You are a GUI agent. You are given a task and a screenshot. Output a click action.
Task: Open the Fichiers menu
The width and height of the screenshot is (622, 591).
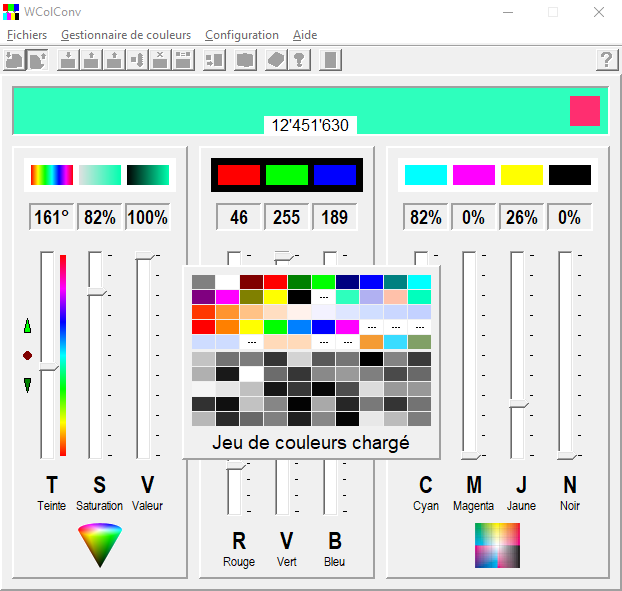pyautogui.click(x=27, y=35)
